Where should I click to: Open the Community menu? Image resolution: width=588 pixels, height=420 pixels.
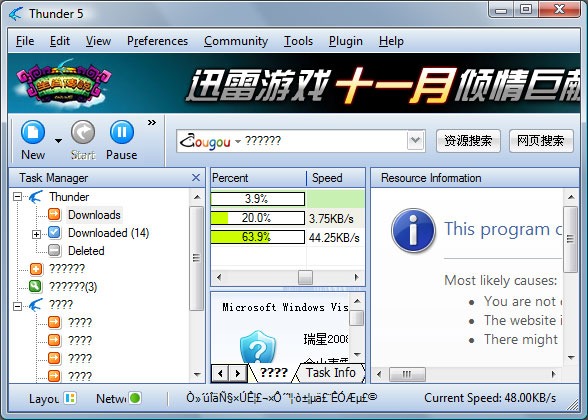(236, 40)
